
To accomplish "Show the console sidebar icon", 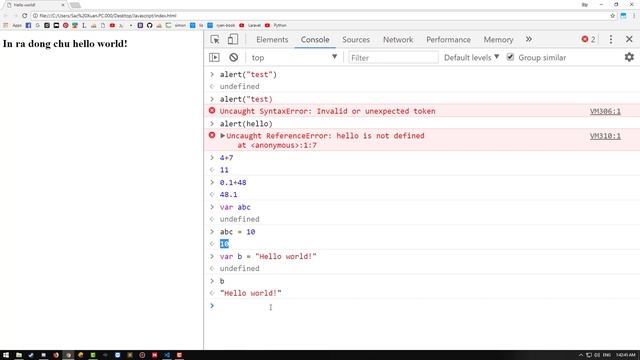I will [214, 58].
